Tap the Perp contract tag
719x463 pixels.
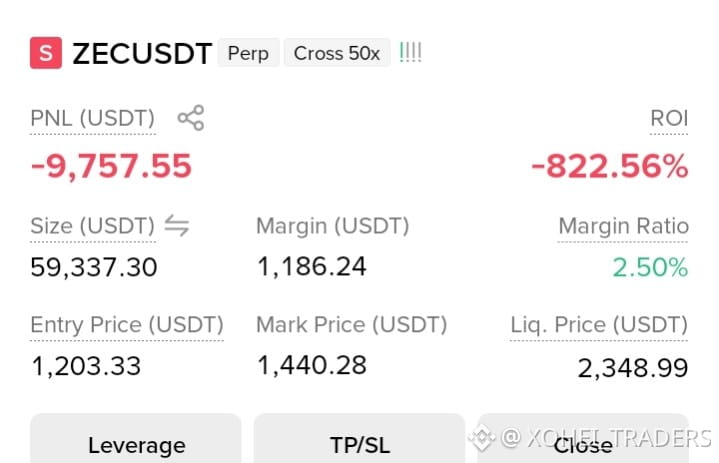tap(248, 53)
